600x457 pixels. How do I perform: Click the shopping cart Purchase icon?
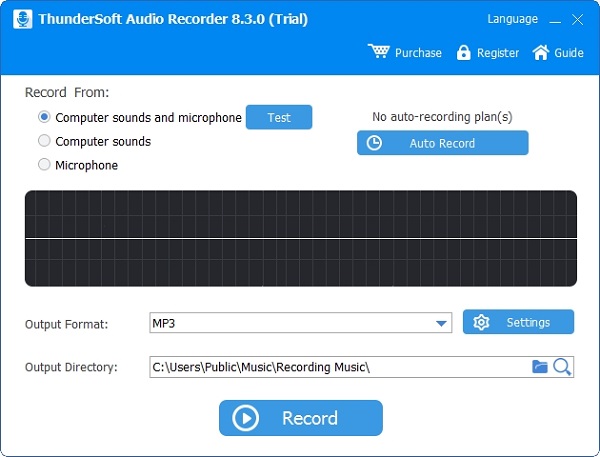(378, 52)
